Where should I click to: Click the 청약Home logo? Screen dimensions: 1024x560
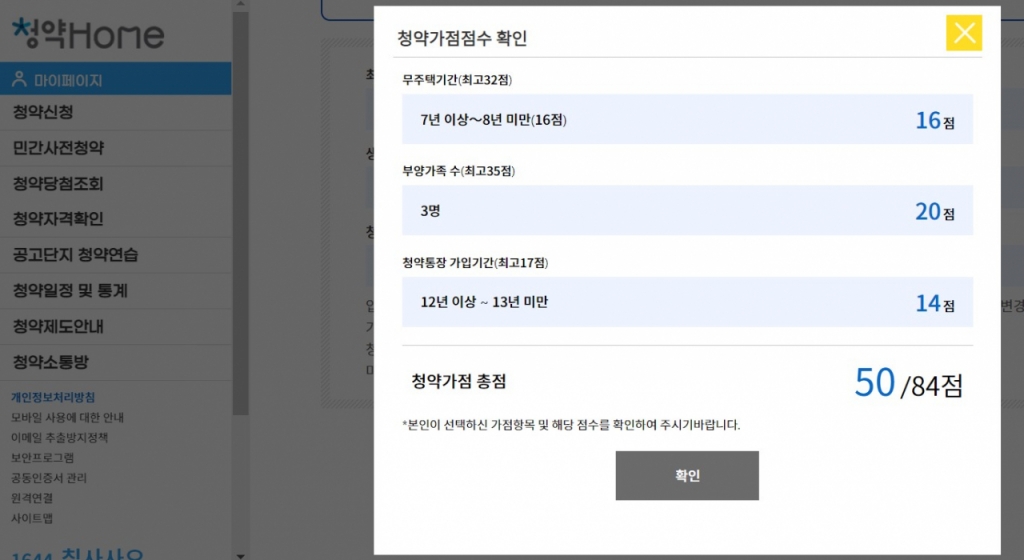click(x=88, y=34)
